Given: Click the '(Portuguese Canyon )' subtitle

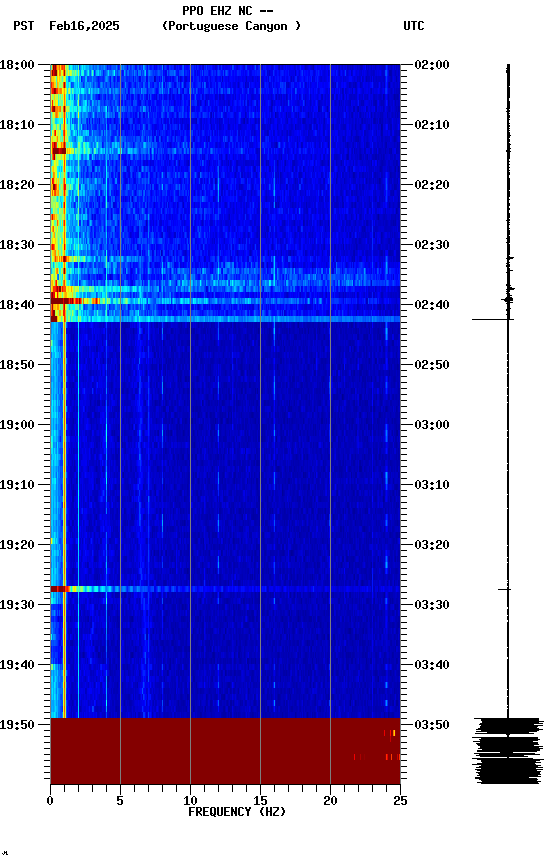Looking at the screenshot, I should pyautogui.click(x=231, y=26).
